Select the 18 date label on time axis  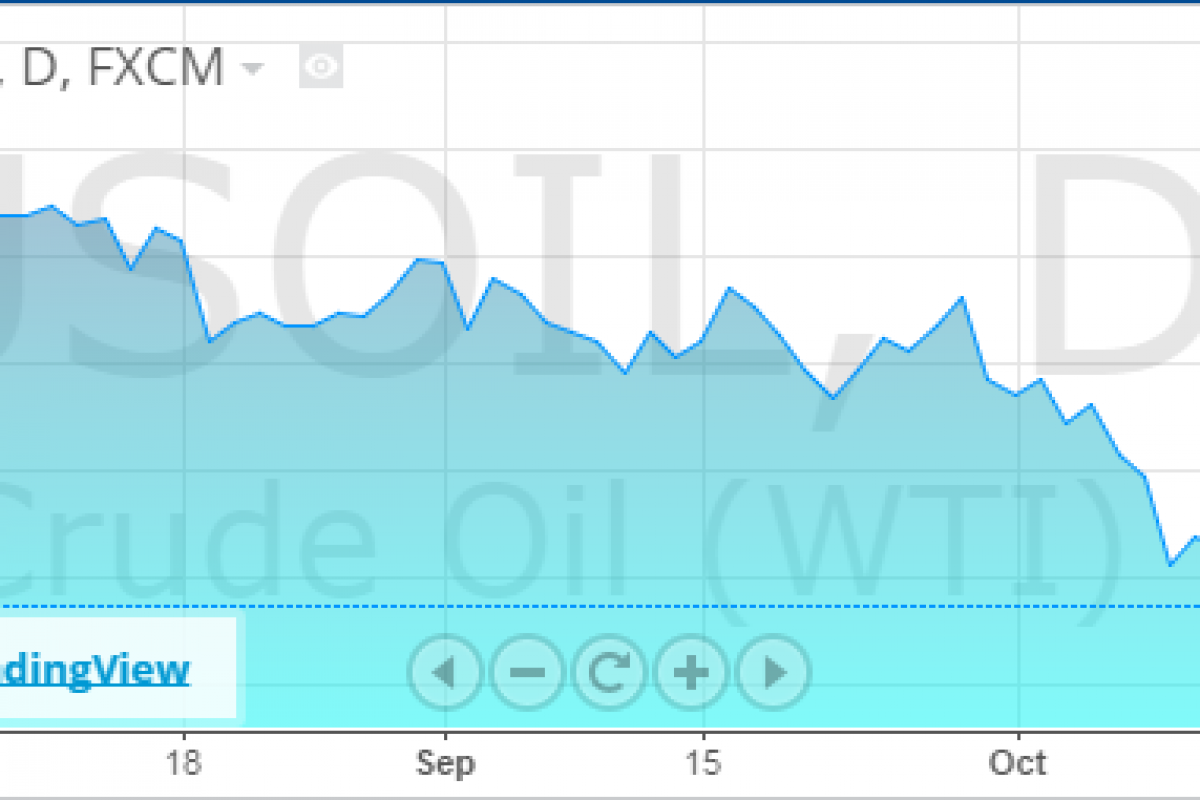(x=184, y=765)
